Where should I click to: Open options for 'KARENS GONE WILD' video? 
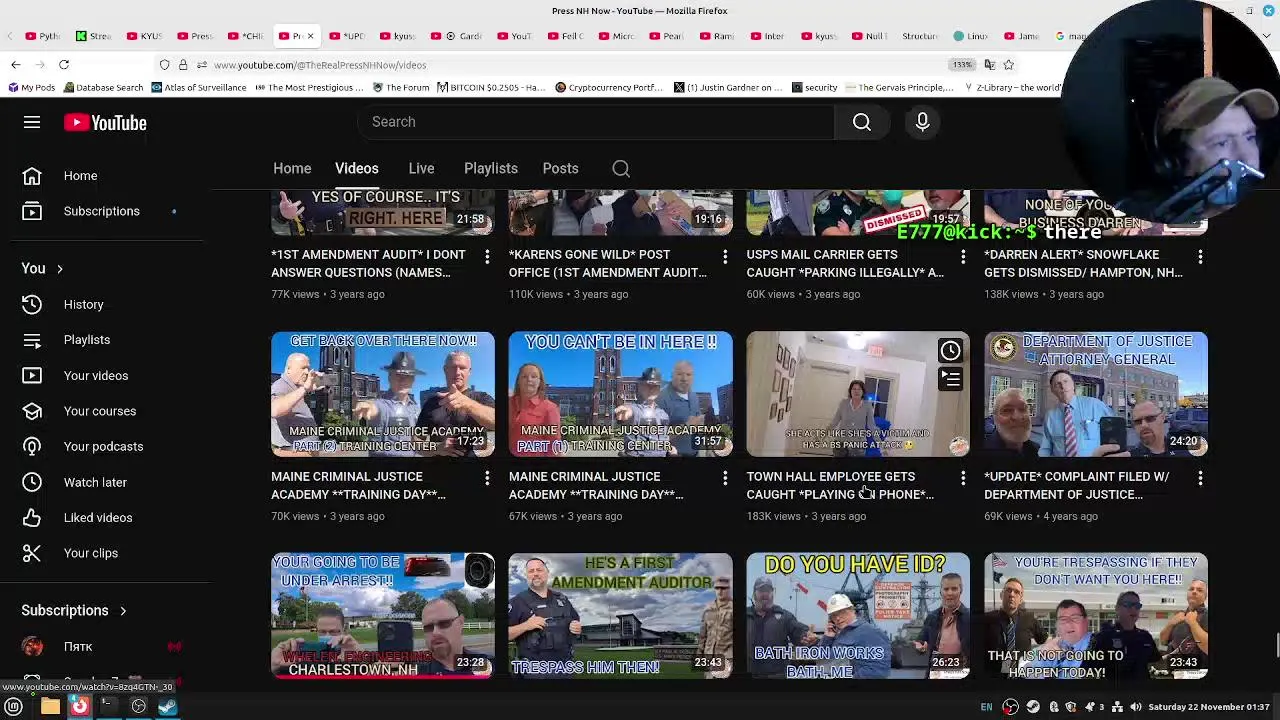click(725, 257)
